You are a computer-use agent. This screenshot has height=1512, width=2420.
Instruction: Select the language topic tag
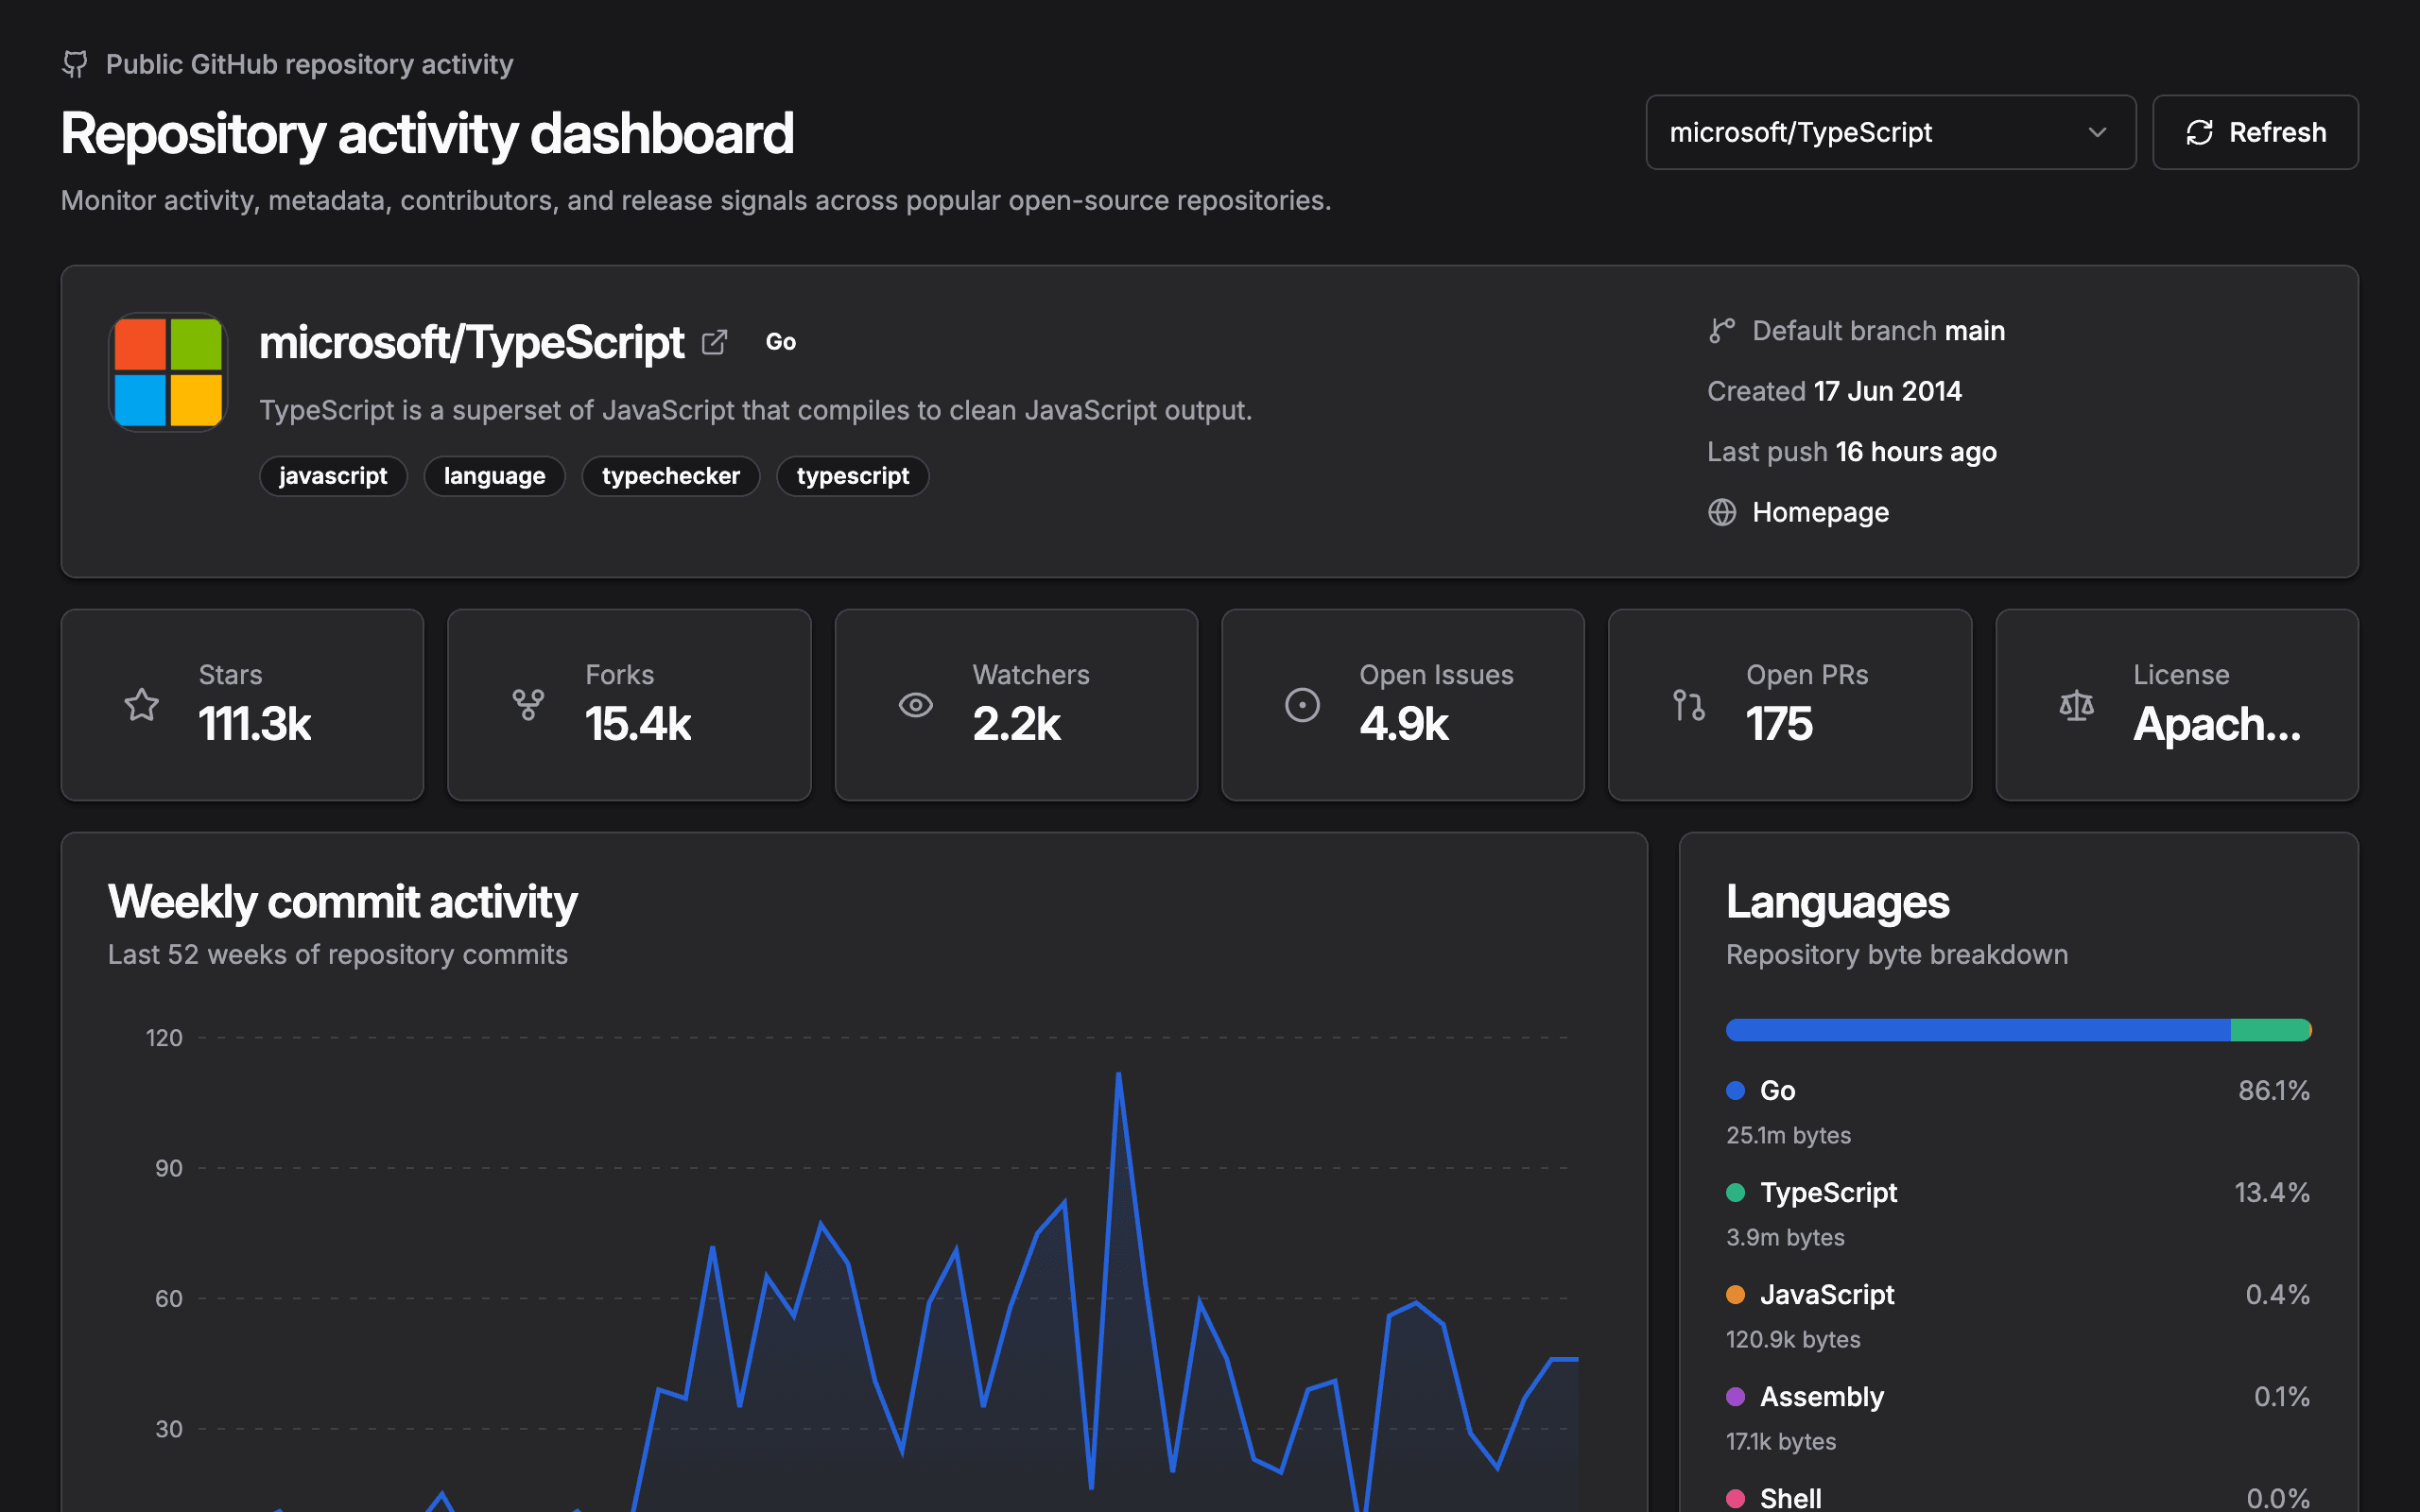click(494, 476)
